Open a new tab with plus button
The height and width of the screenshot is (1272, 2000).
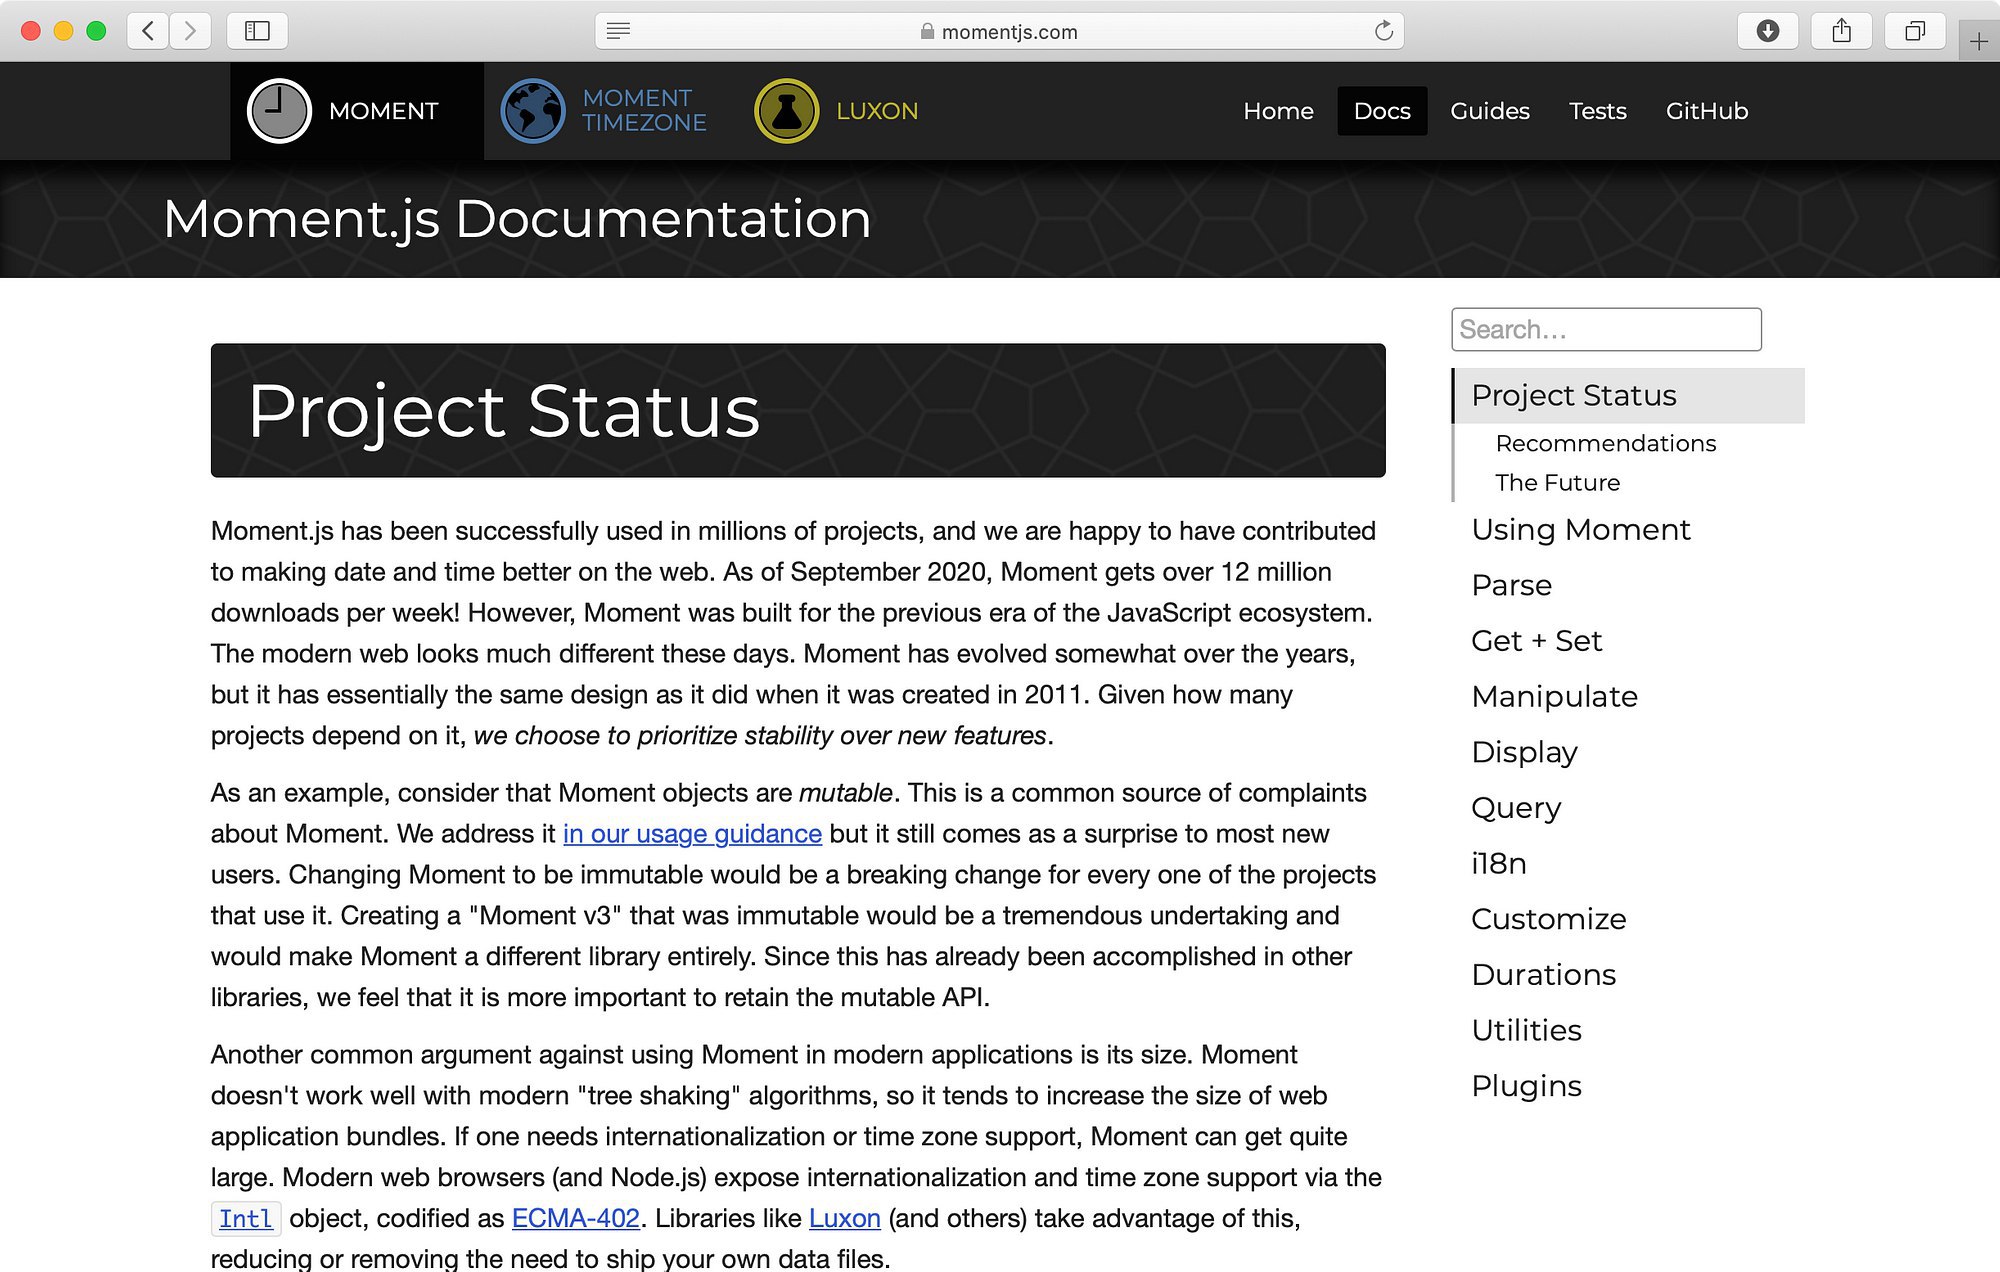tap(1978, 42)
